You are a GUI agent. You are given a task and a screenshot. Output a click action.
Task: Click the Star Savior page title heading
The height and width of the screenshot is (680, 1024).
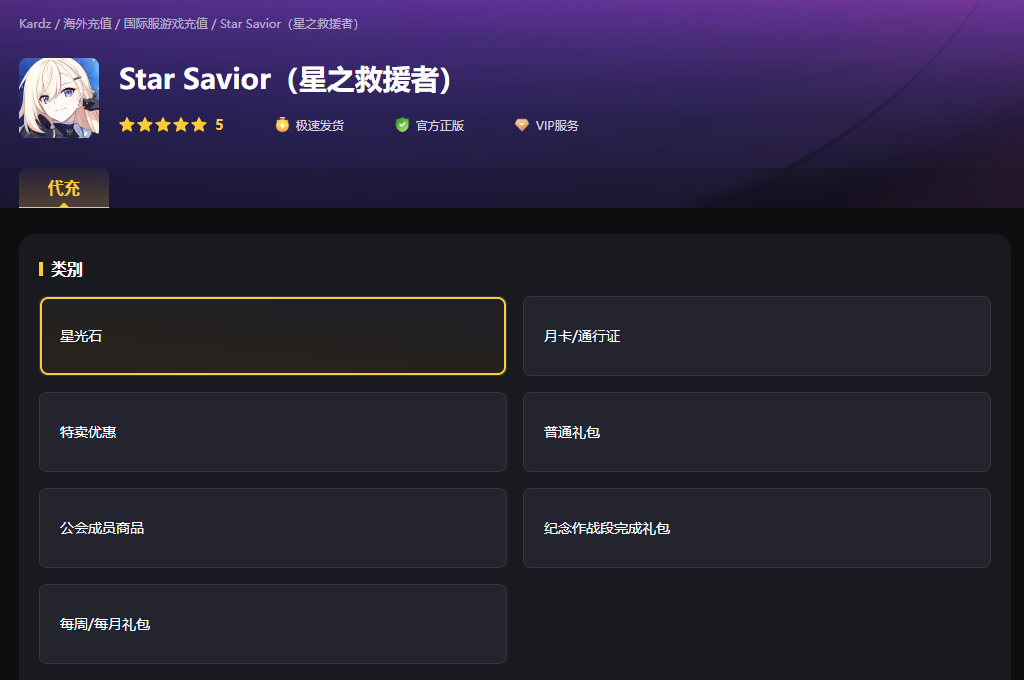coord(284,80)
